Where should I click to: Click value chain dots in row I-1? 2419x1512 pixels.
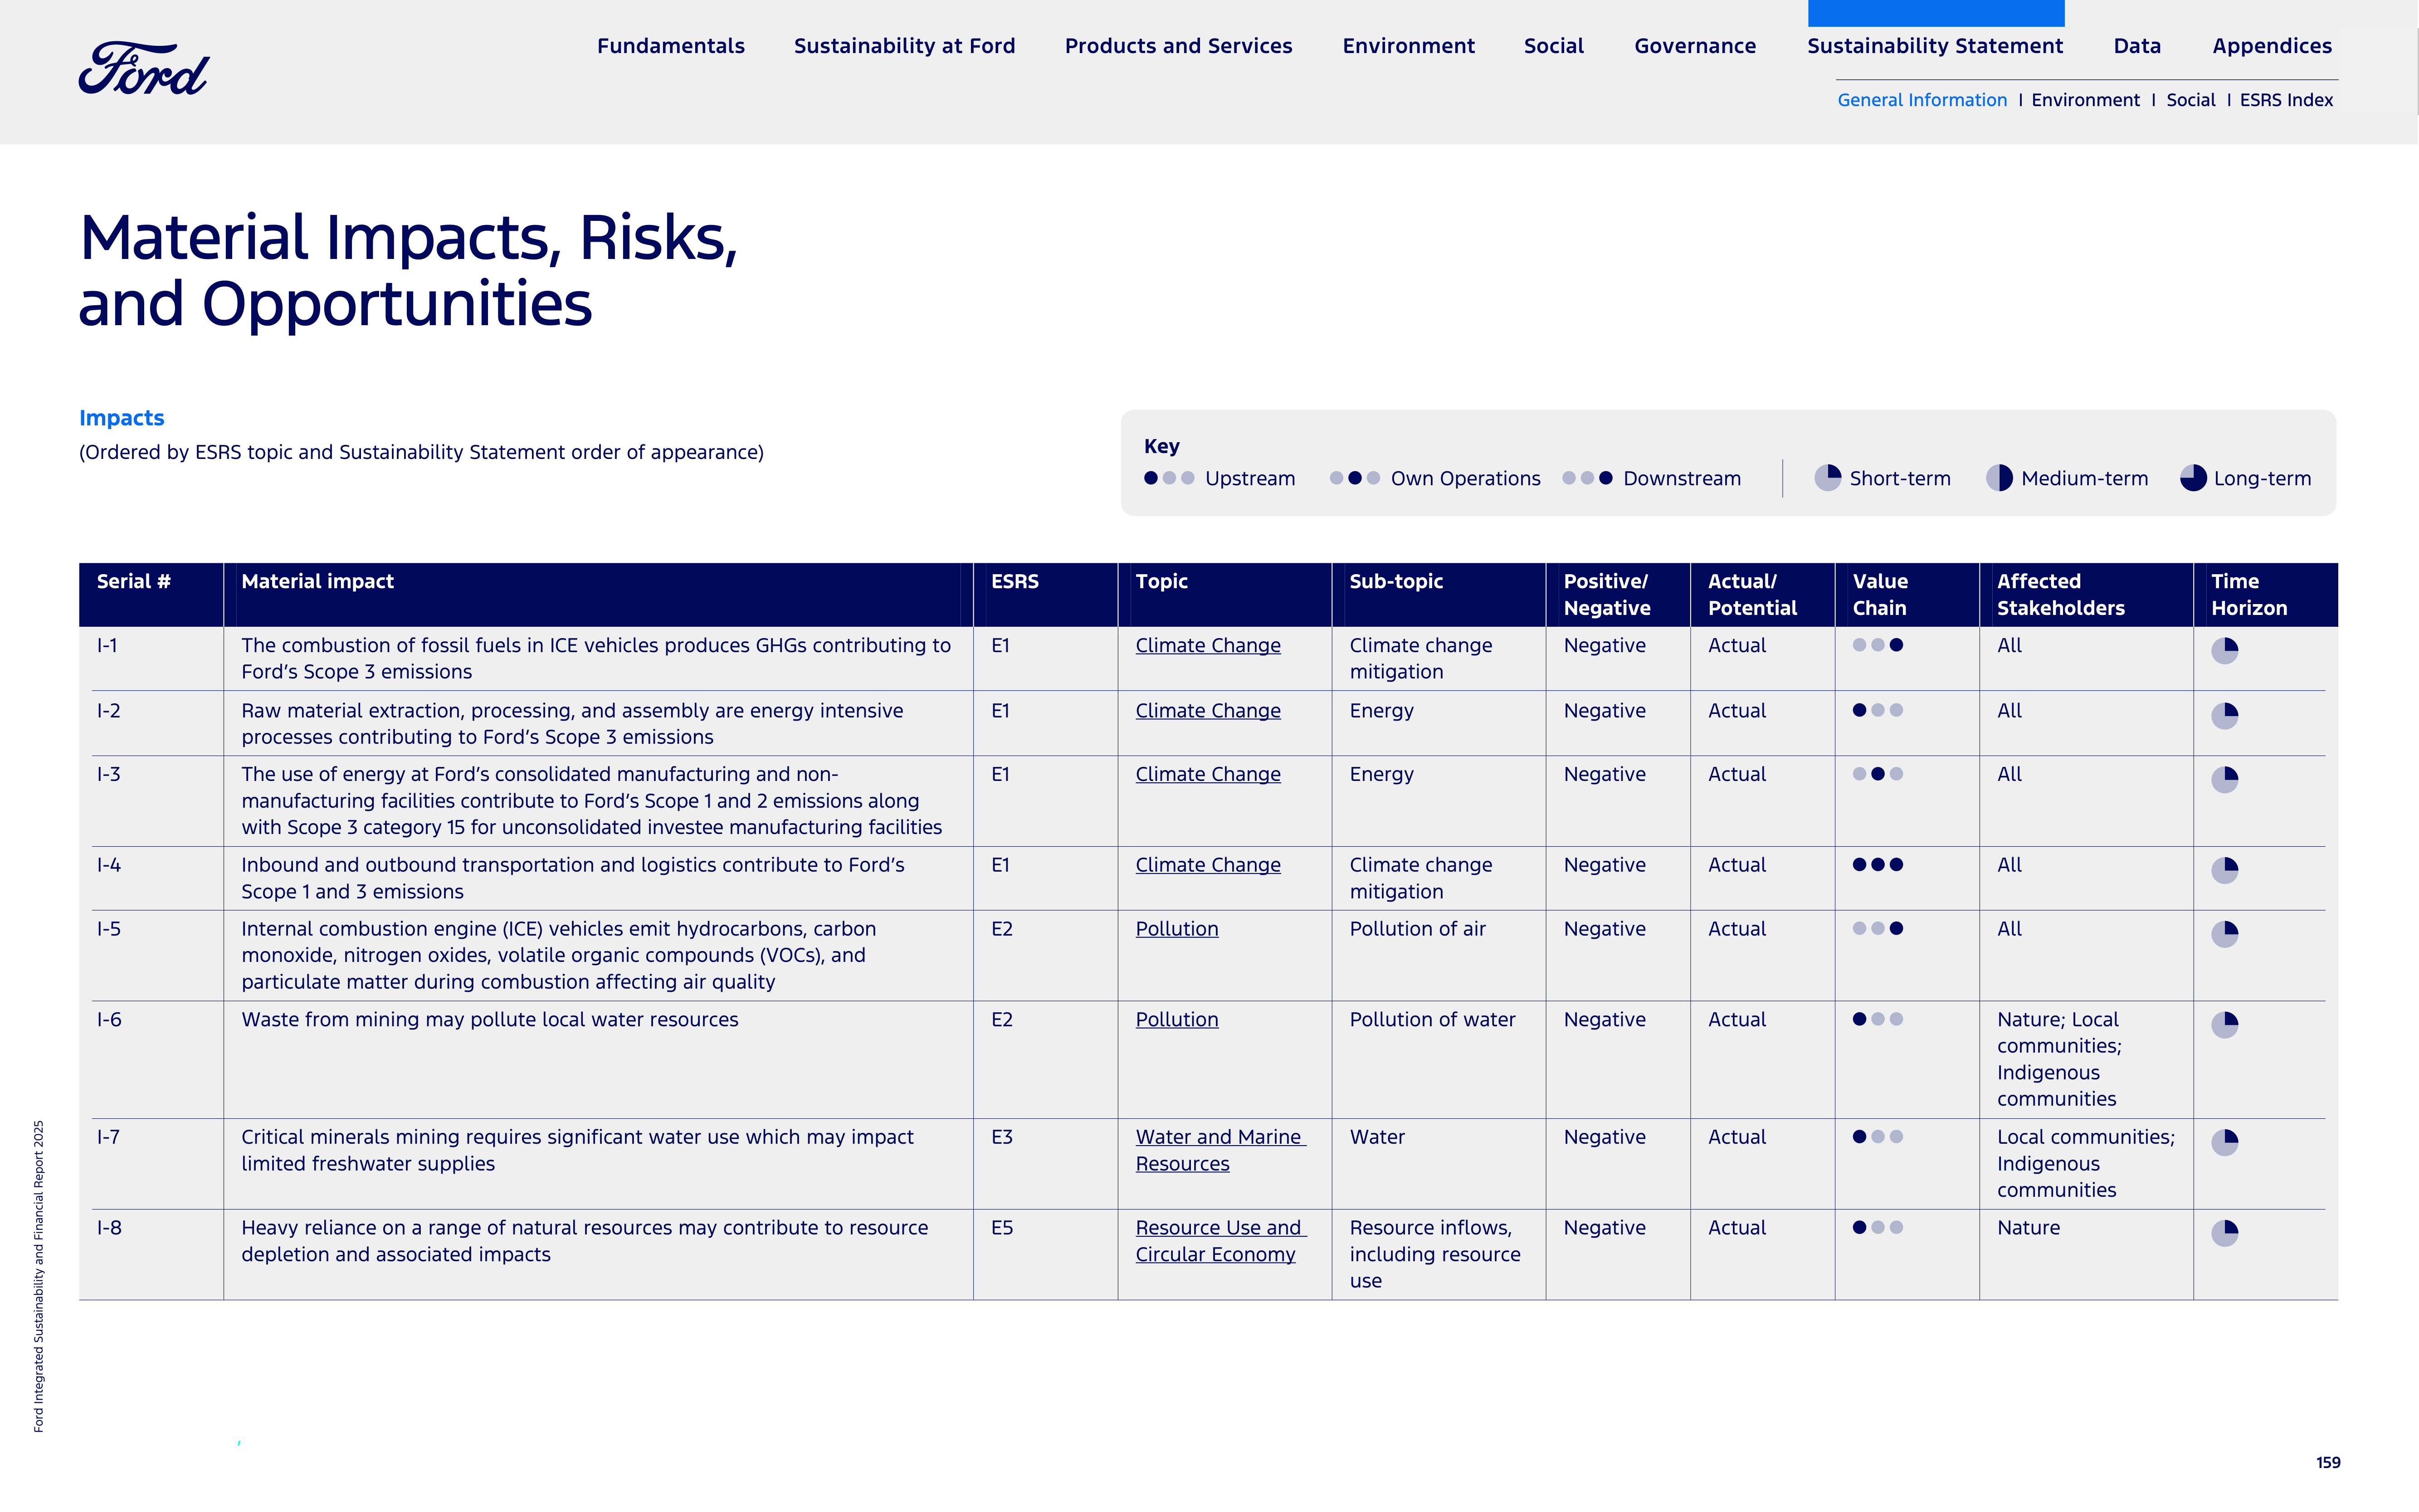coord(1878,645)
